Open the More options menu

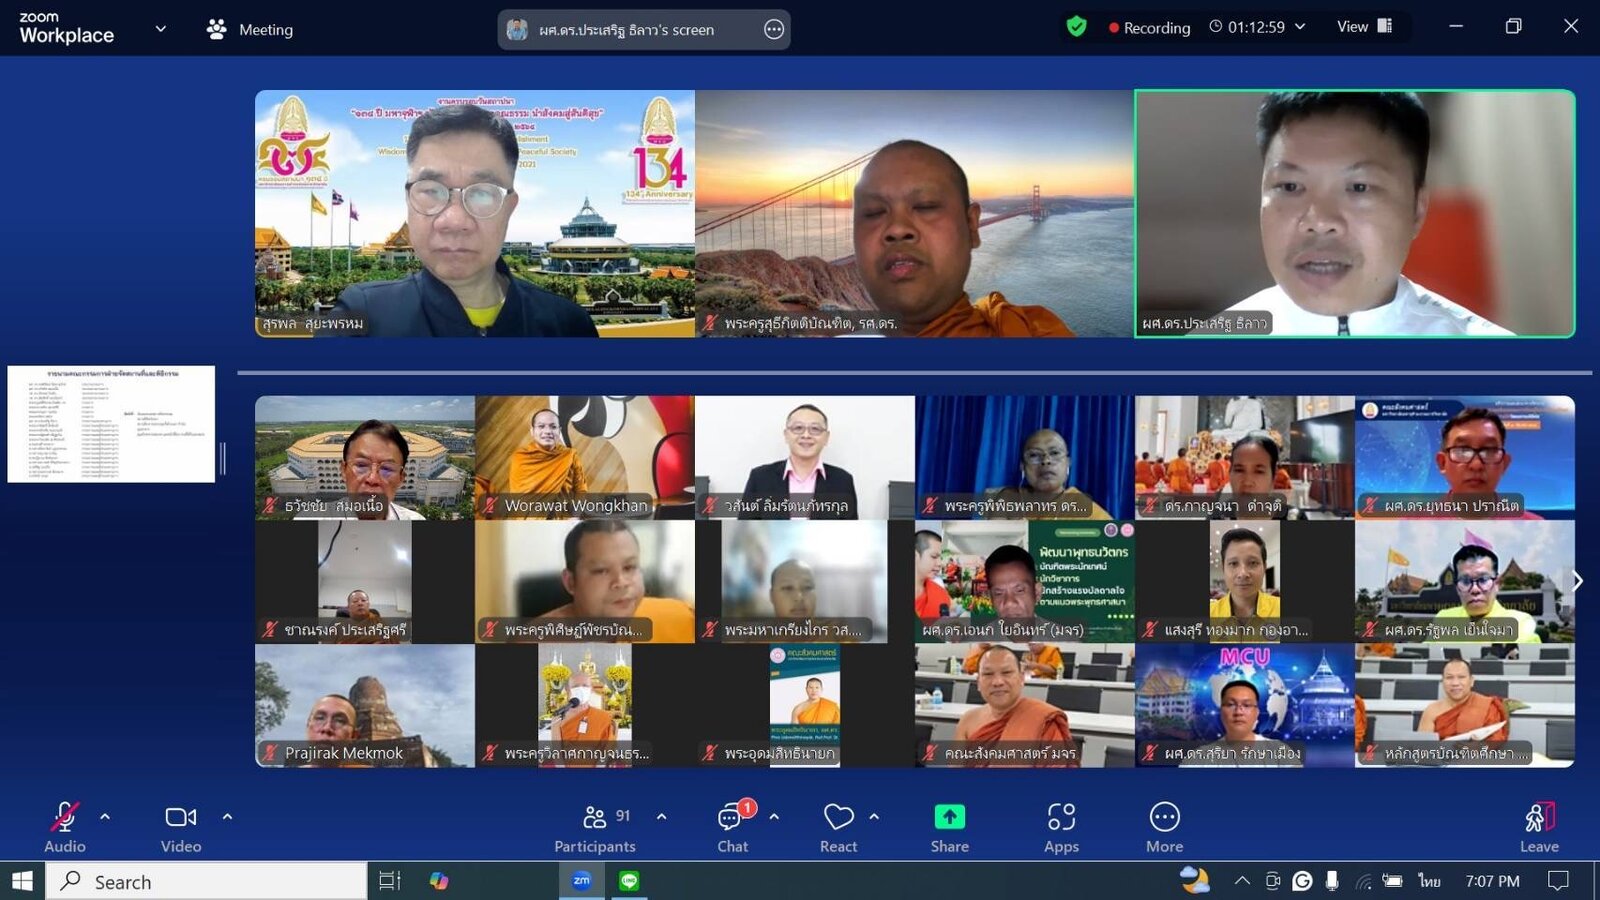point(1164,827)
